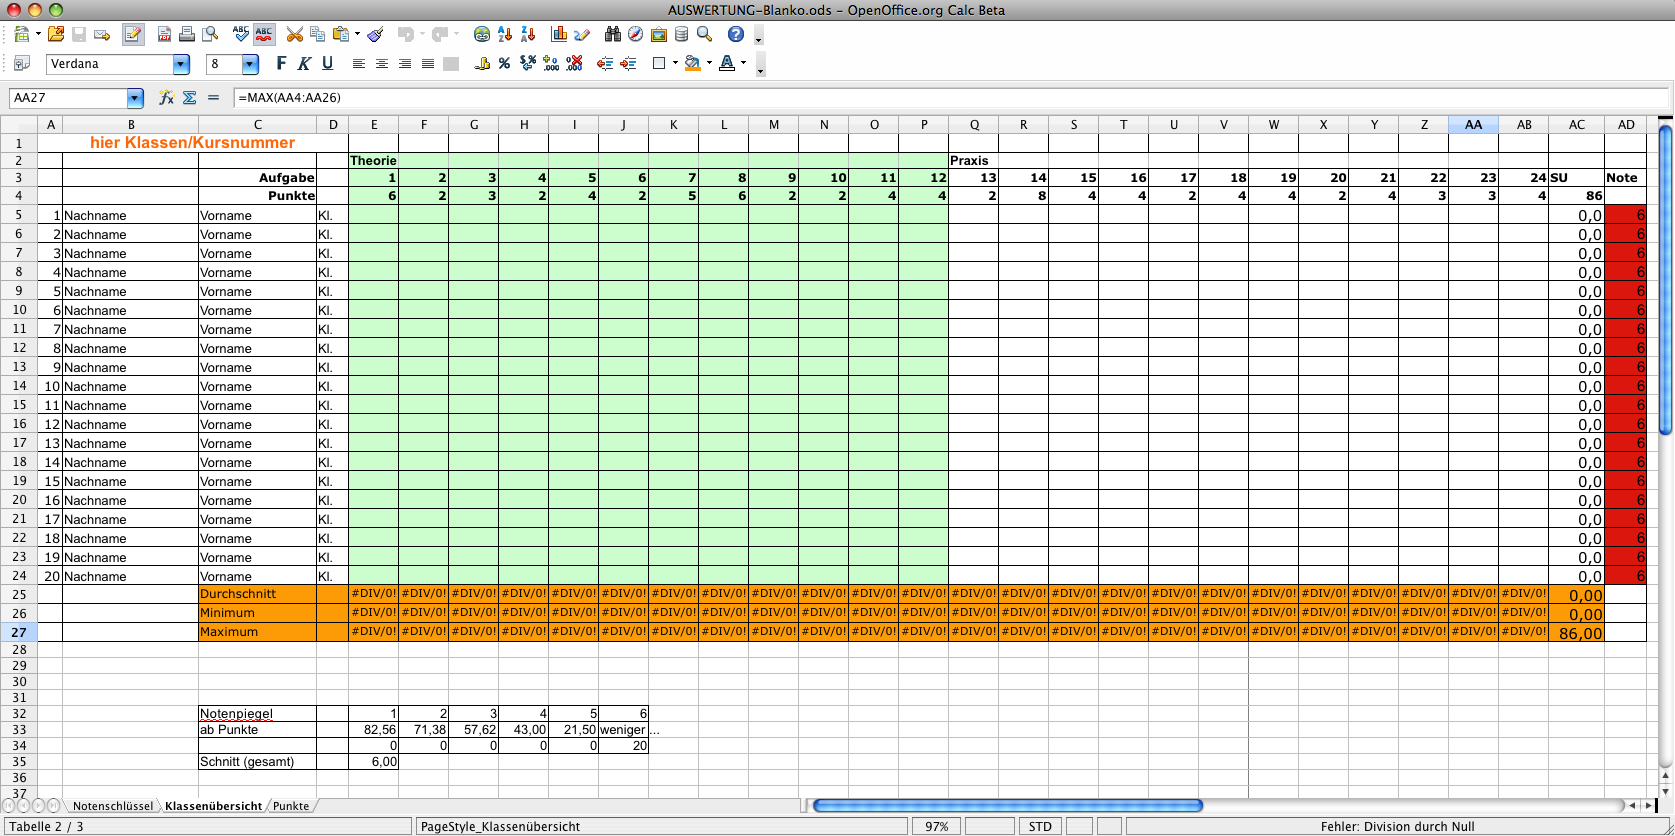
Task: Select the Format Paintbrush
Action: pos(375,34)
